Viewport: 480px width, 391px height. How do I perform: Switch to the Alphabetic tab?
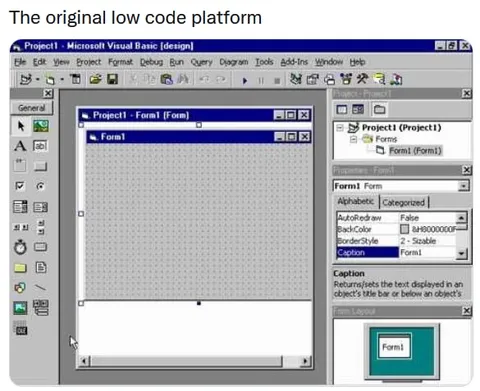355,201
